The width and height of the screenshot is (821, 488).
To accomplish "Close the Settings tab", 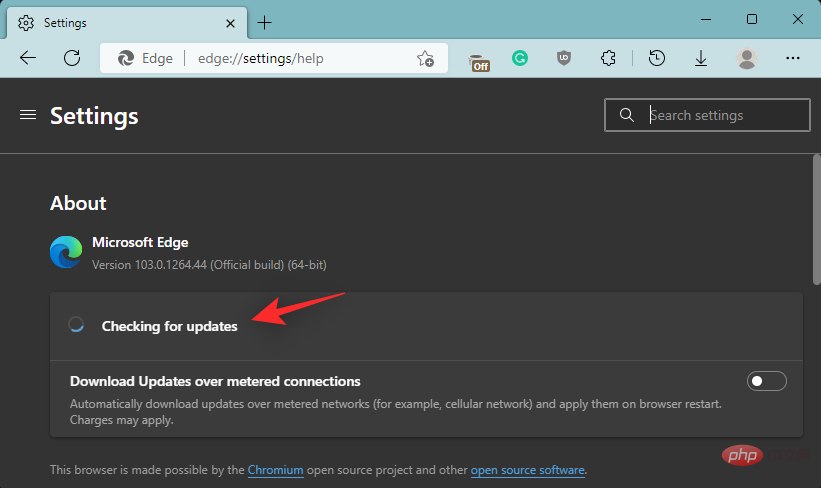I will pyautogui.click(x=230, y=23).
